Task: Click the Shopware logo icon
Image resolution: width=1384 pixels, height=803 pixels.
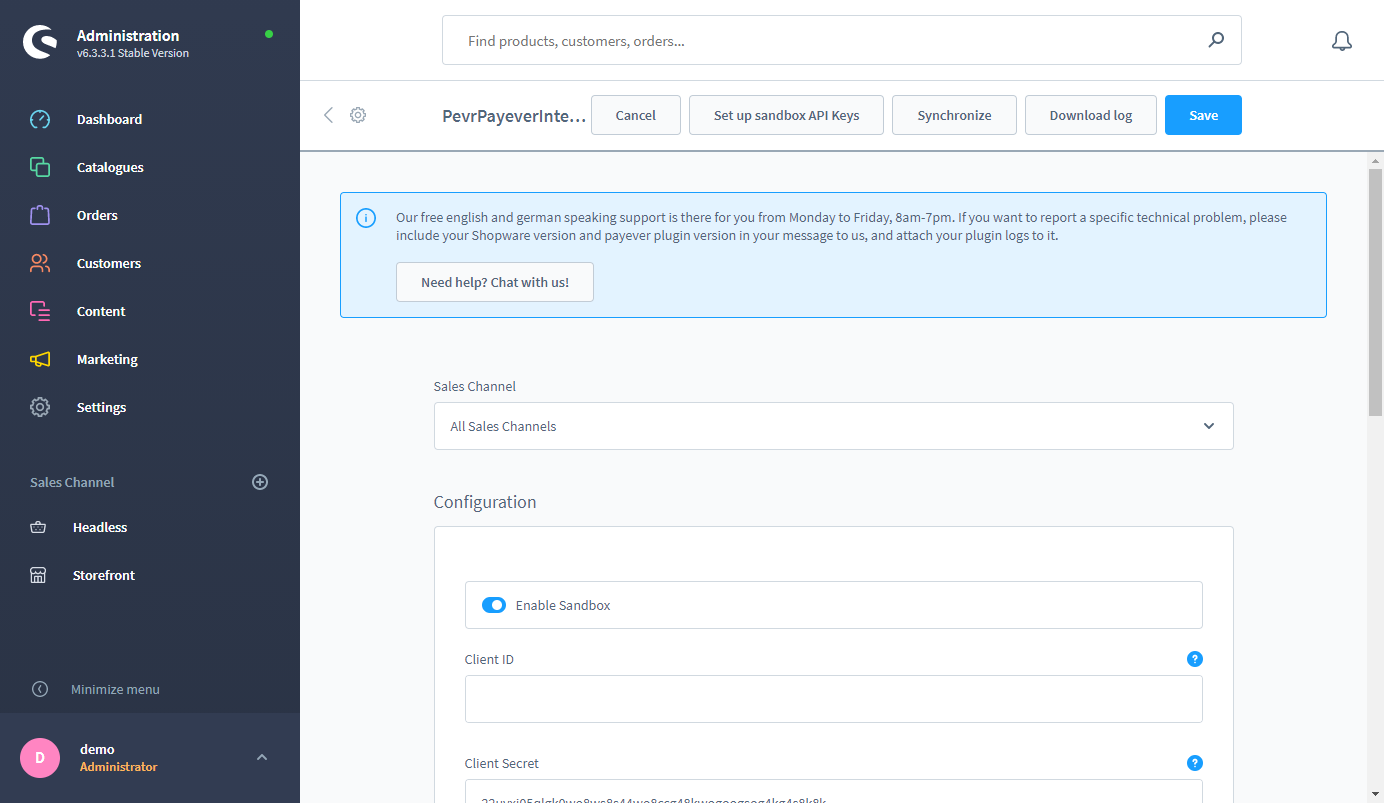Action: coord(40,42)
